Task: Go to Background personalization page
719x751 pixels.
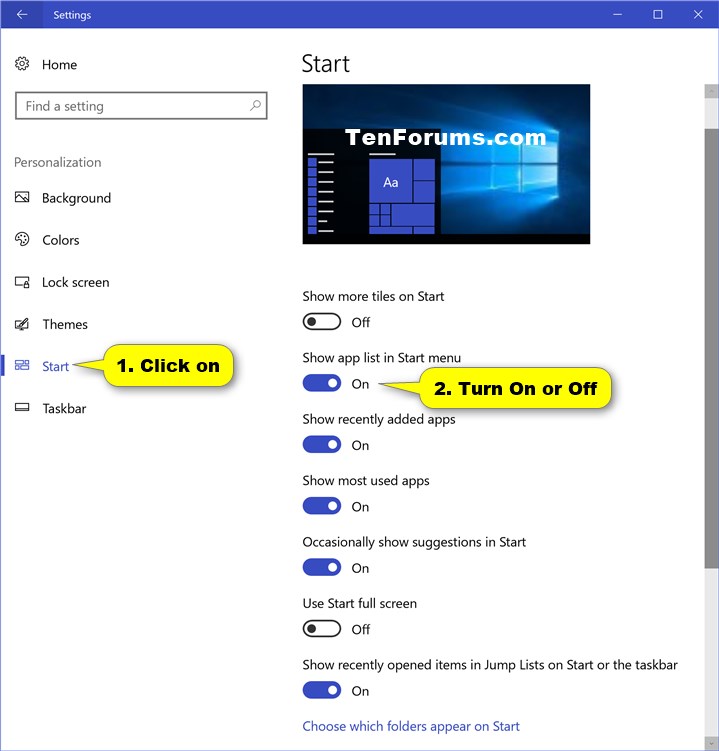Action: [x=76, y=198]
